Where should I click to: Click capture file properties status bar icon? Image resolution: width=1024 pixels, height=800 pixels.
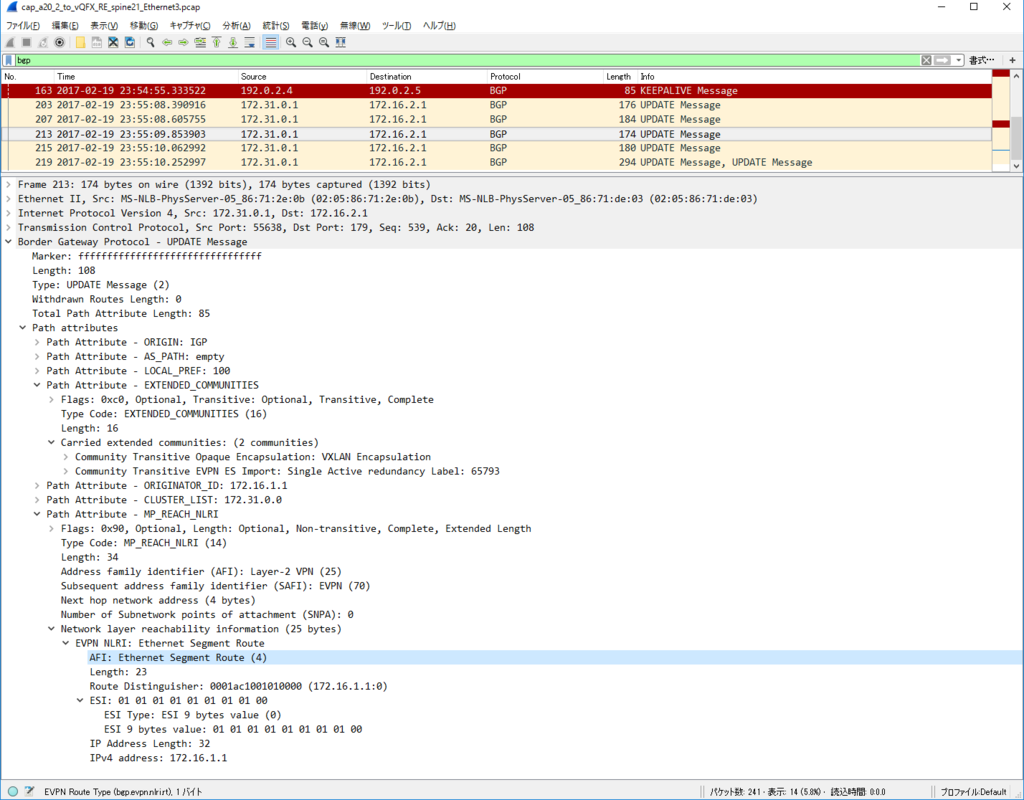pos(29,792)
